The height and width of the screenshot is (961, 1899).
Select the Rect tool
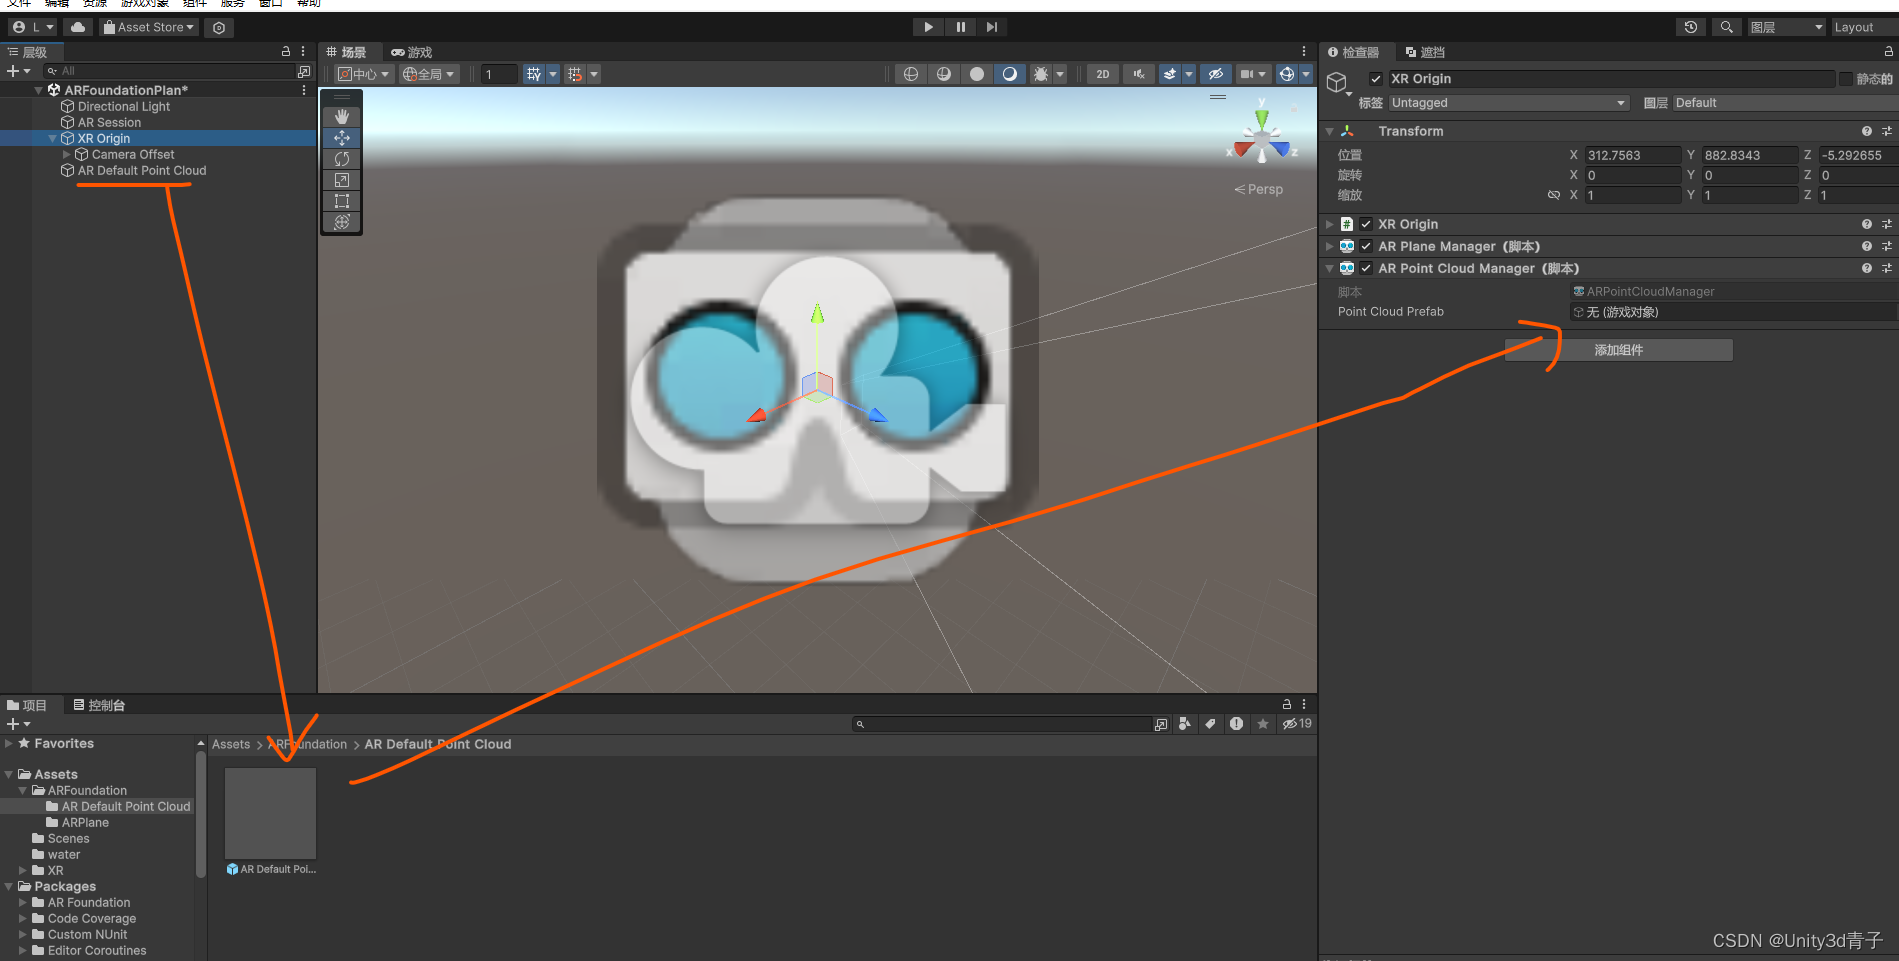[x=342, y=201]
